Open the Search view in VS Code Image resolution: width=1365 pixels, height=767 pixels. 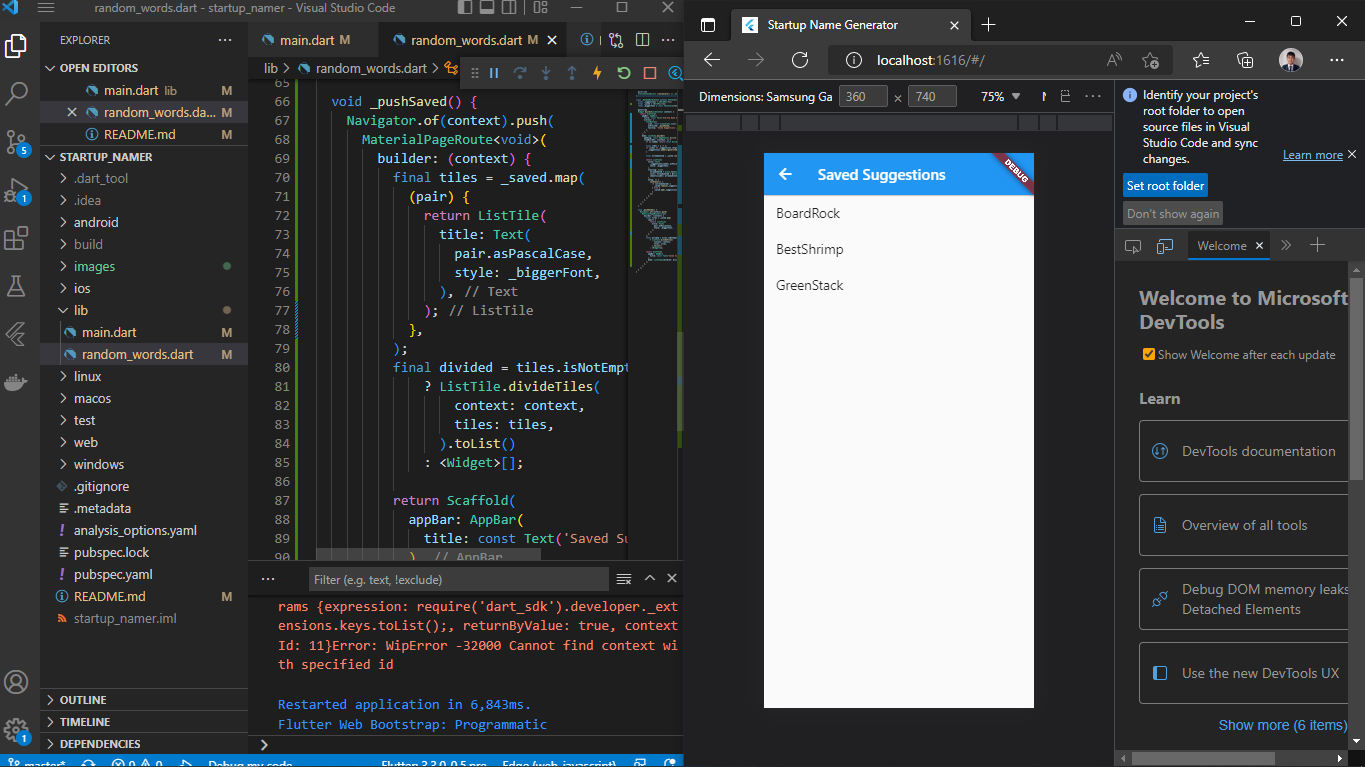pos(16,94)
